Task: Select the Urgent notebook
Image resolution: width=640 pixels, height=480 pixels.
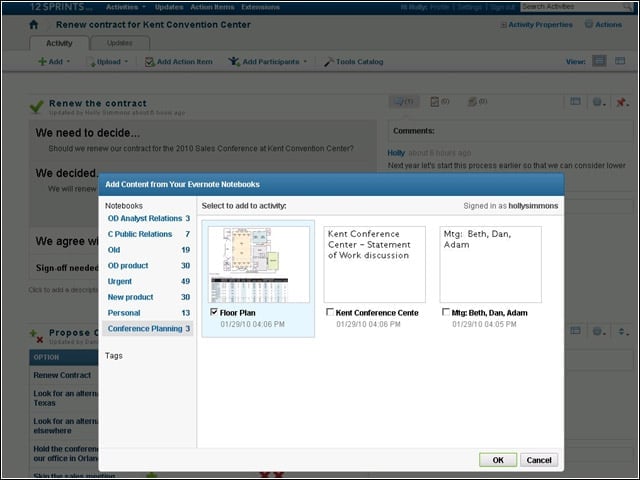Action: (x=149, y=281)
